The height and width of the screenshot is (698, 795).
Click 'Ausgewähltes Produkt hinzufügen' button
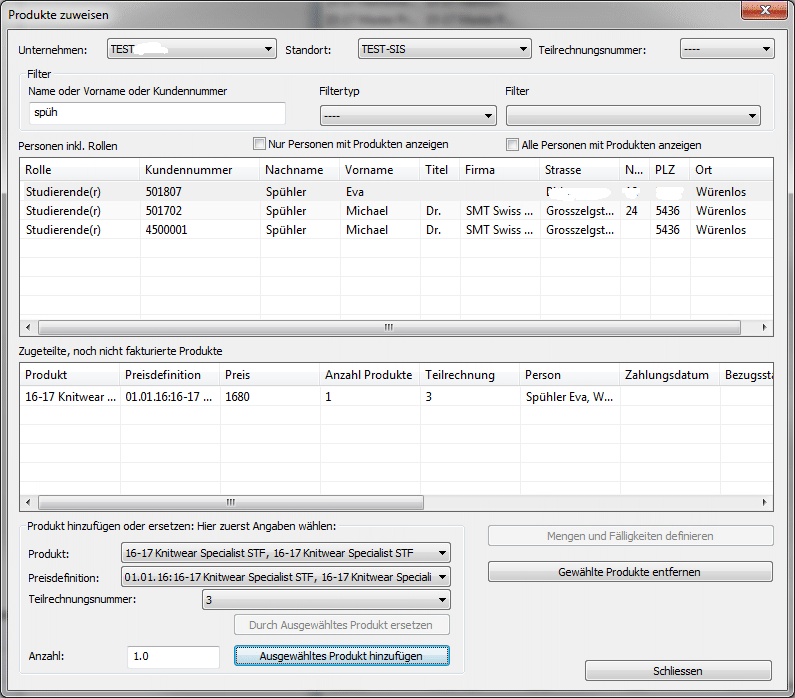342,656
